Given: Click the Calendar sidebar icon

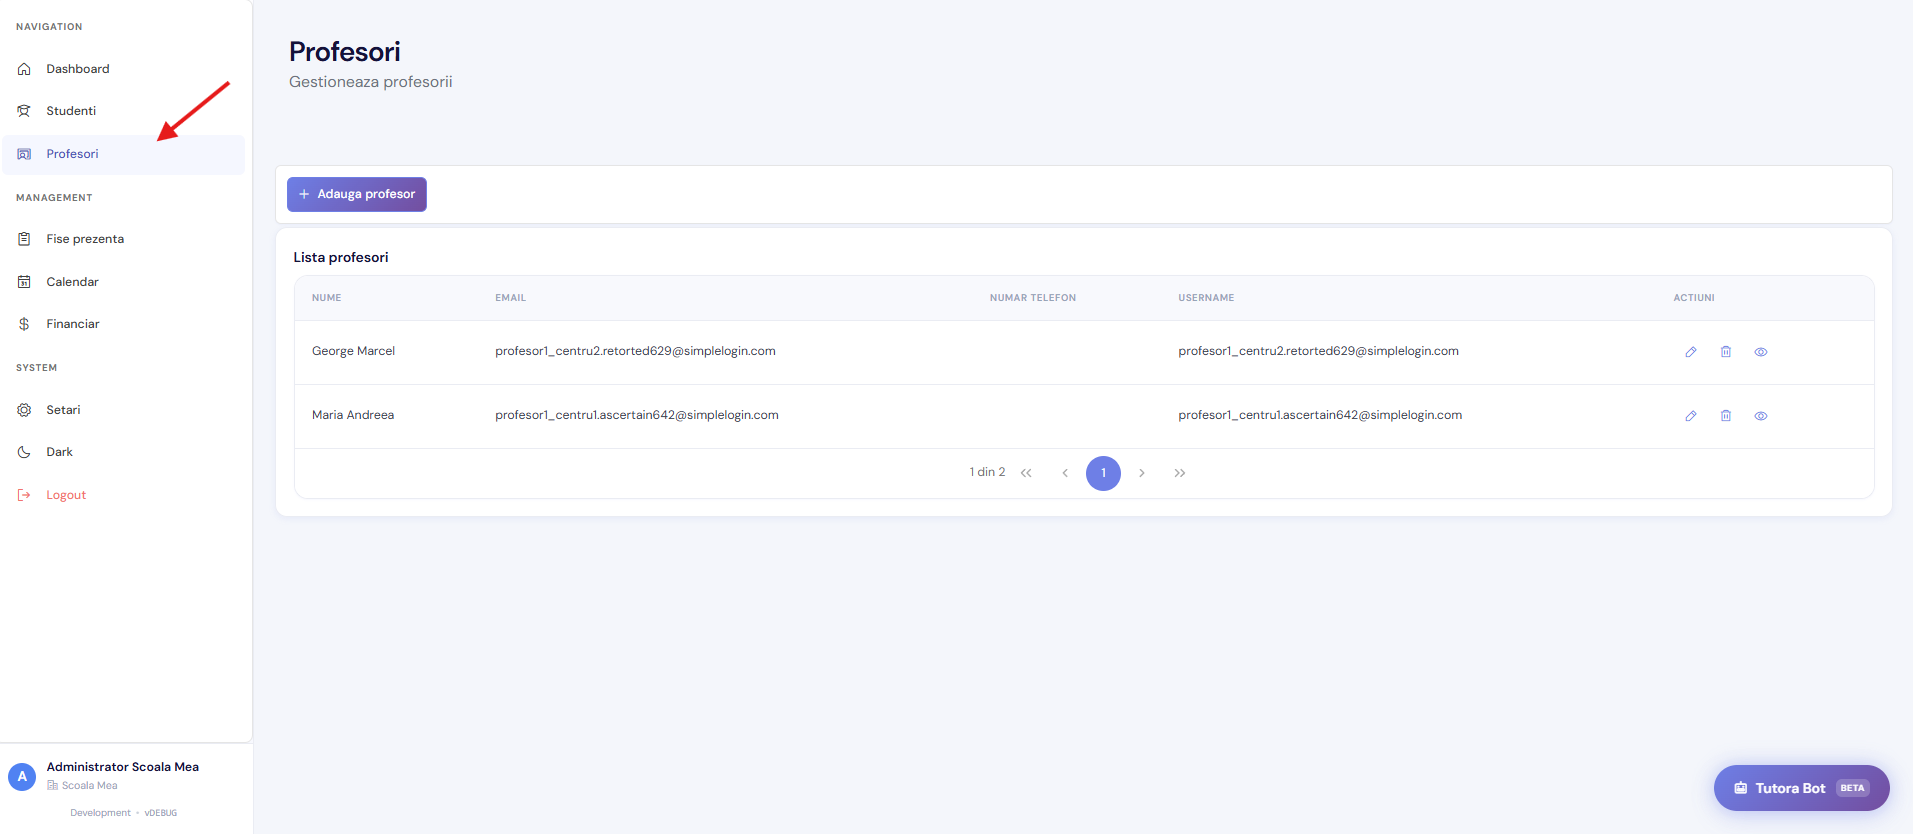Looking at the screenshot, I should tap(24, 282).
